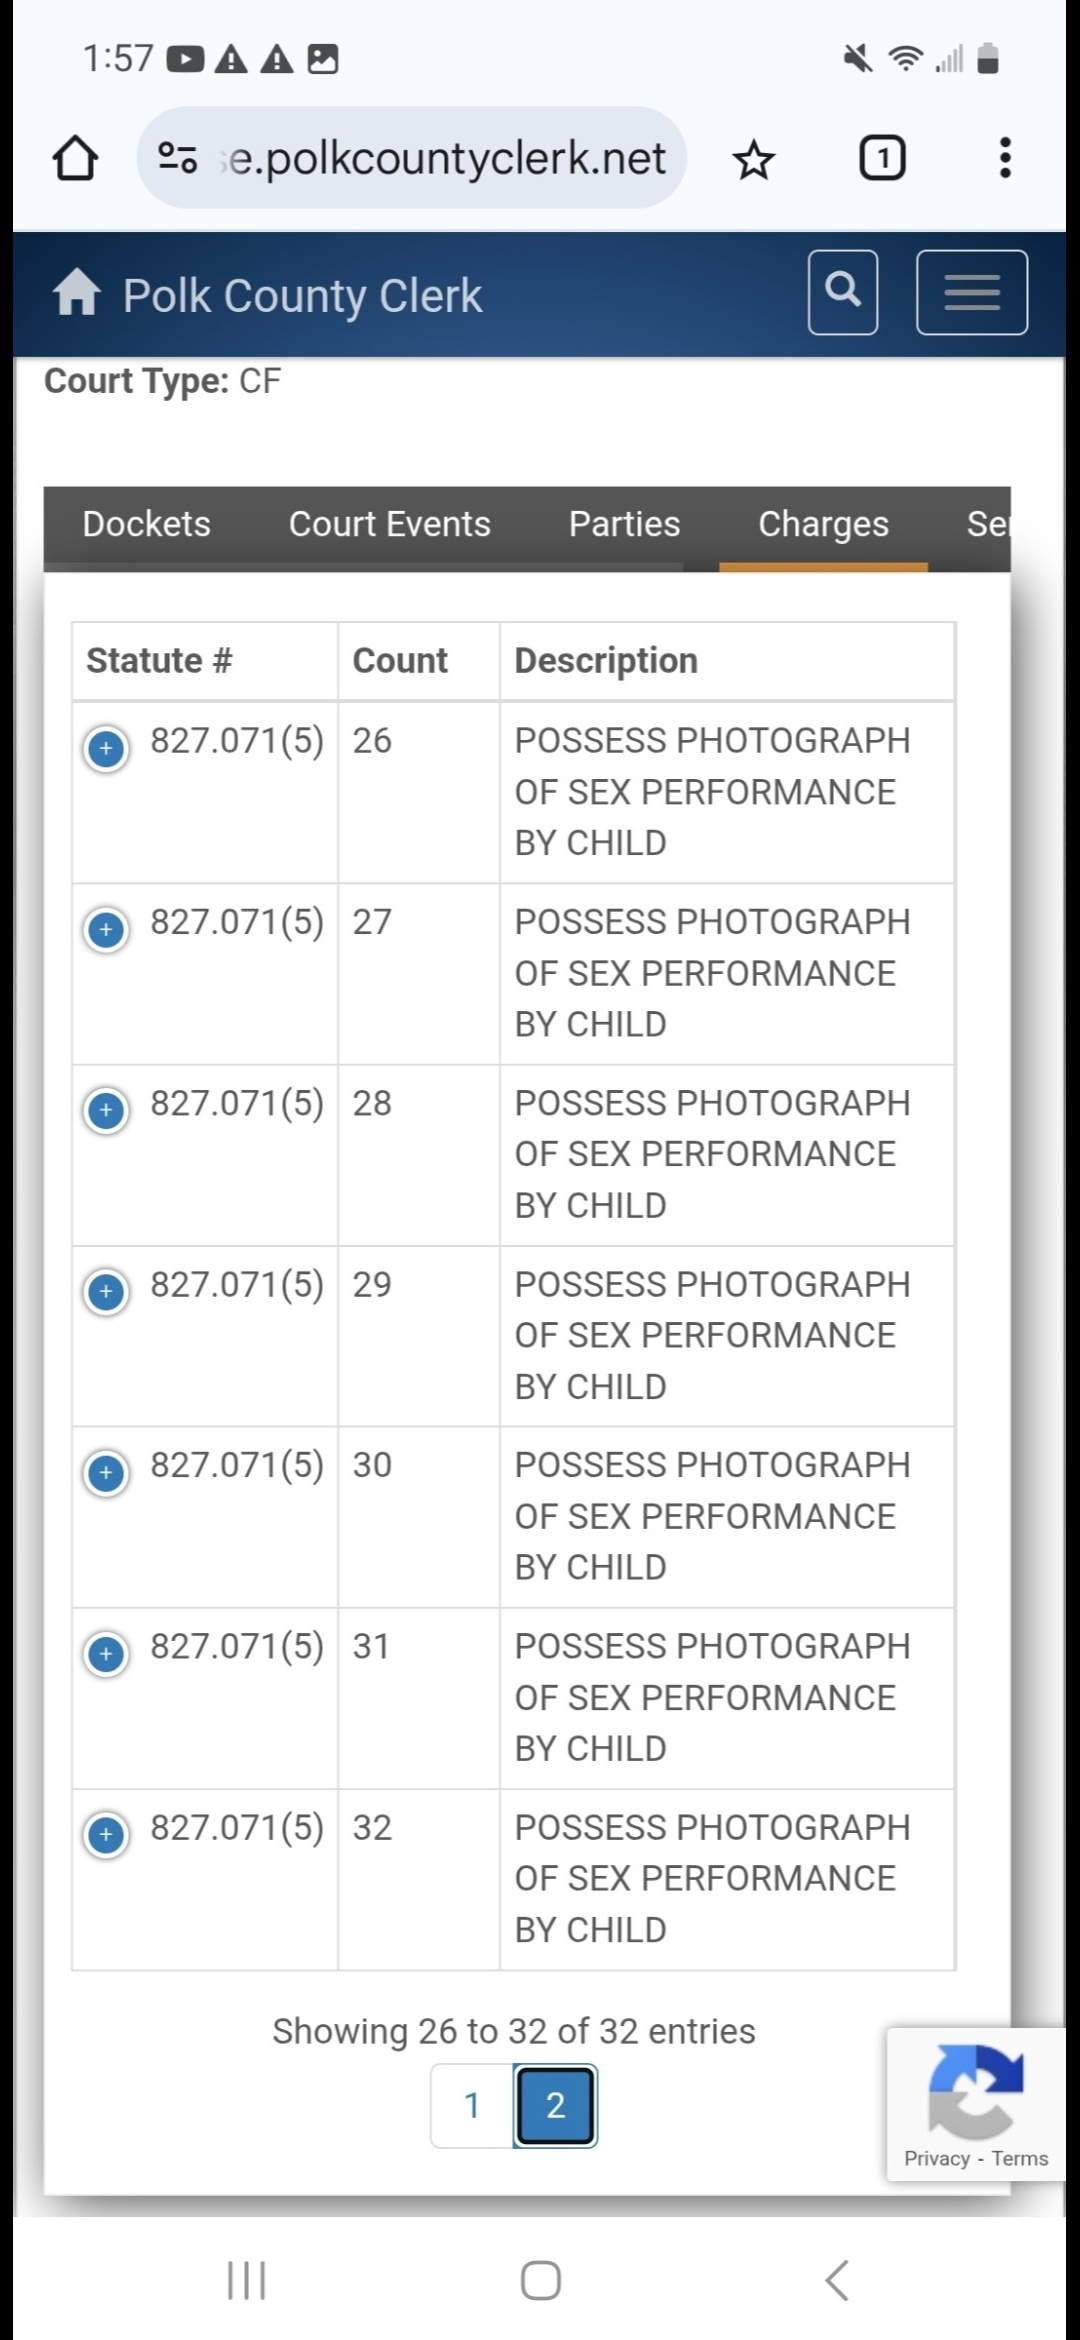Open the browser three-dot menu
Viewport: 1080px width, 2340px height.
click(x=1005, y=158)
